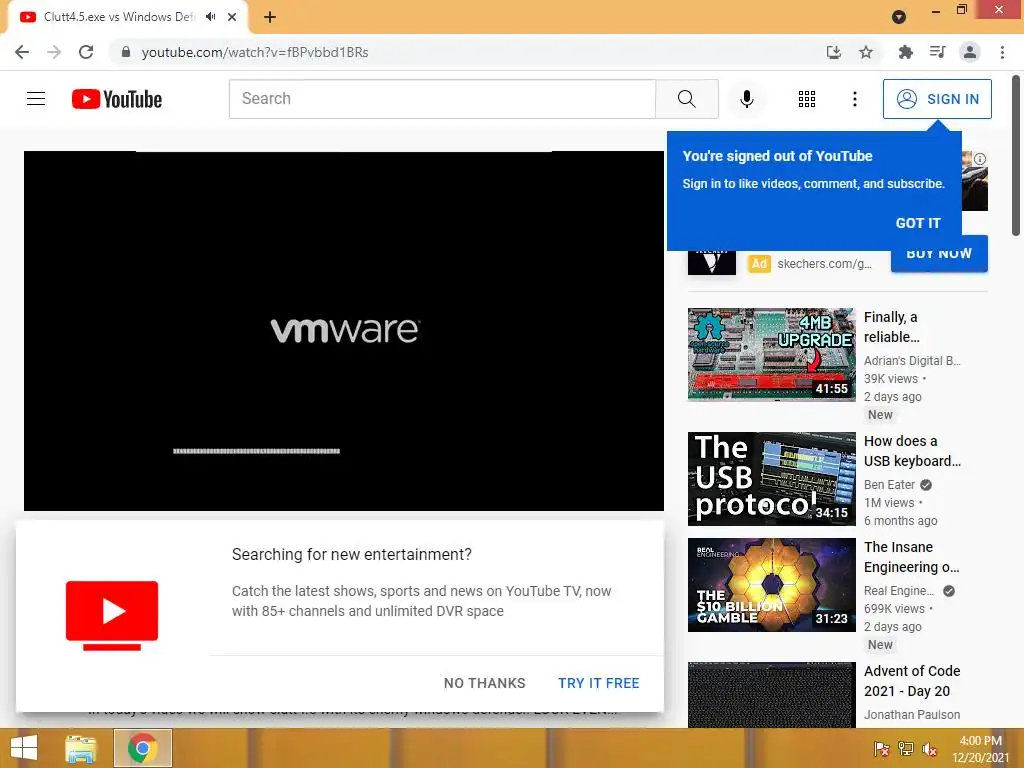Click the Jonathan Paulson channel name
Viewport: 1024px width, 768px height.
click(912, 714)
